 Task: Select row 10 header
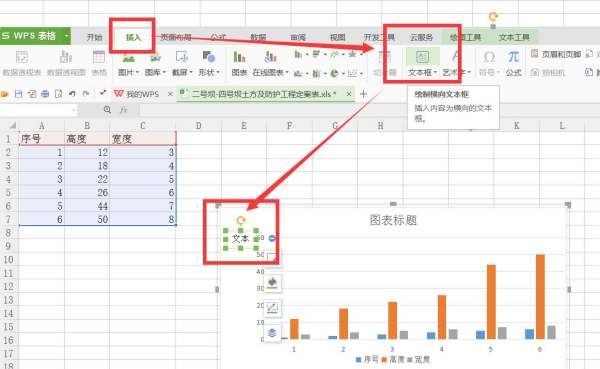9,260
